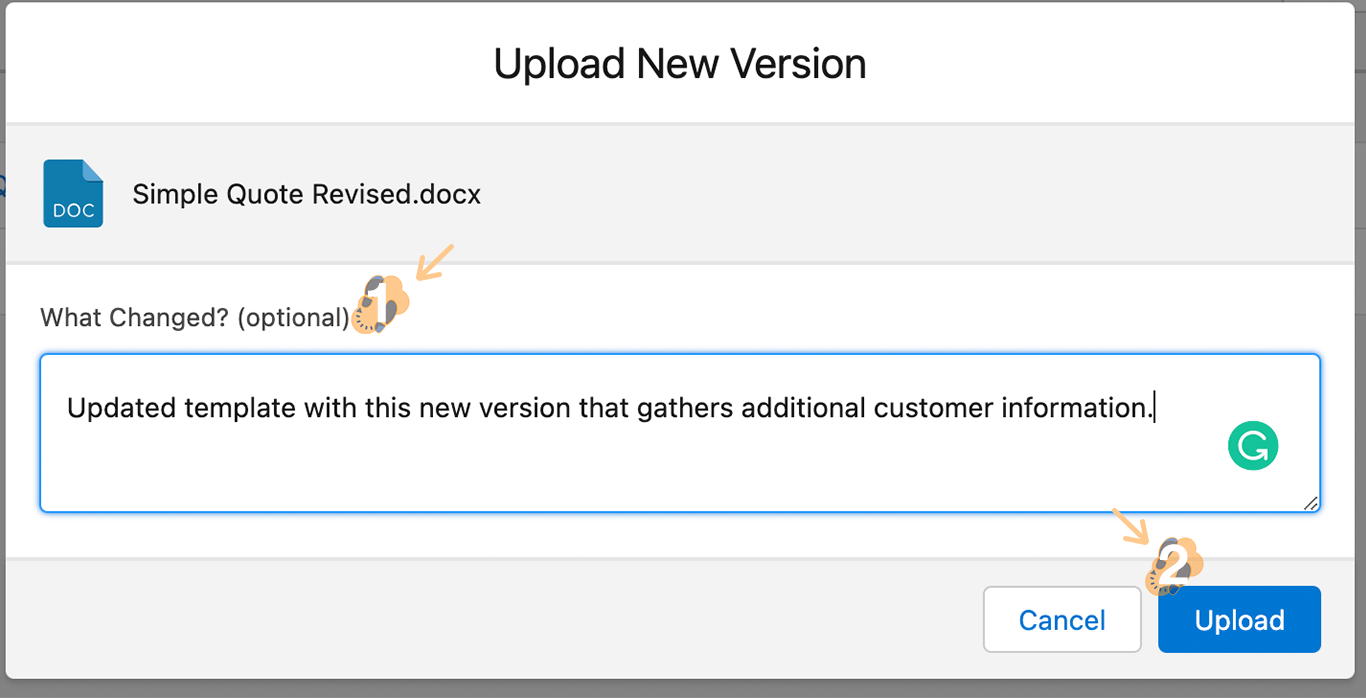Click the step 2 cloud badge

[1174, 567]
